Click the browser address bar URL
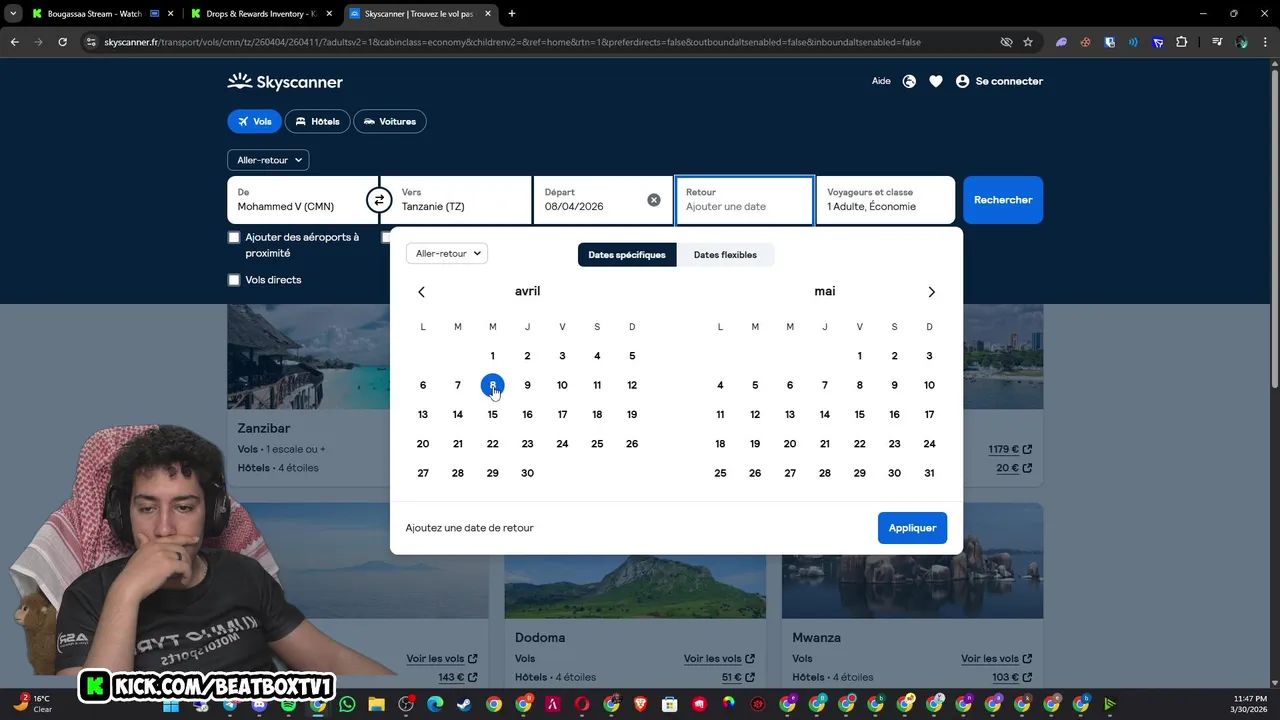Viewport: 1280px width, 720px height. [512, 42]
